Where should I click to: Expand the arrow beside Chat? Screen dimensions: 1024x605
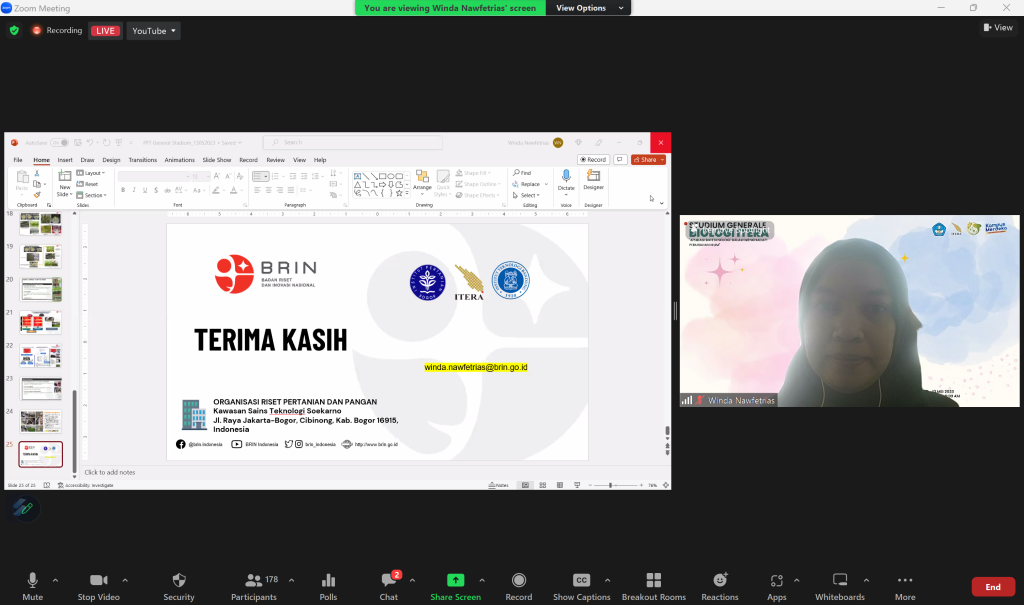(412, 580)
